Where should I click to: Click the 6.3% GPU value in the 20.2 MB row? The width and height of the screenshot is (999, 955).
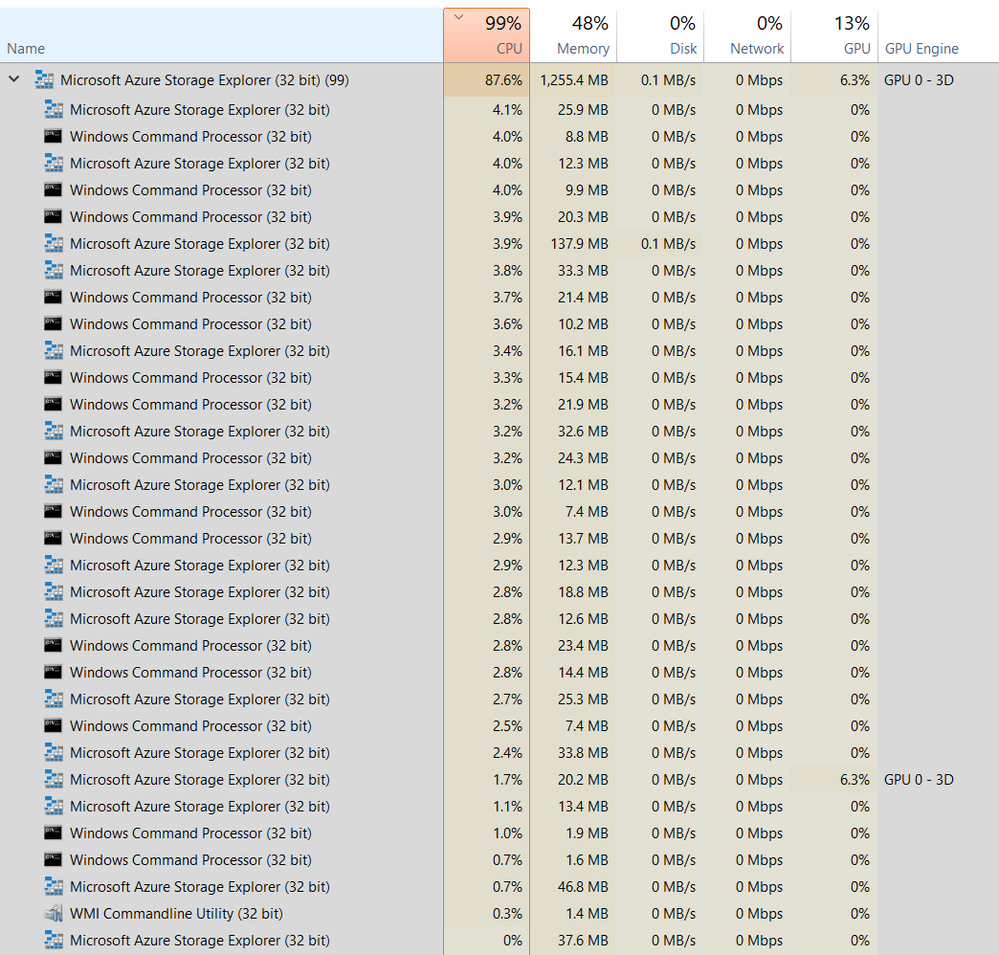coord(854,779)
